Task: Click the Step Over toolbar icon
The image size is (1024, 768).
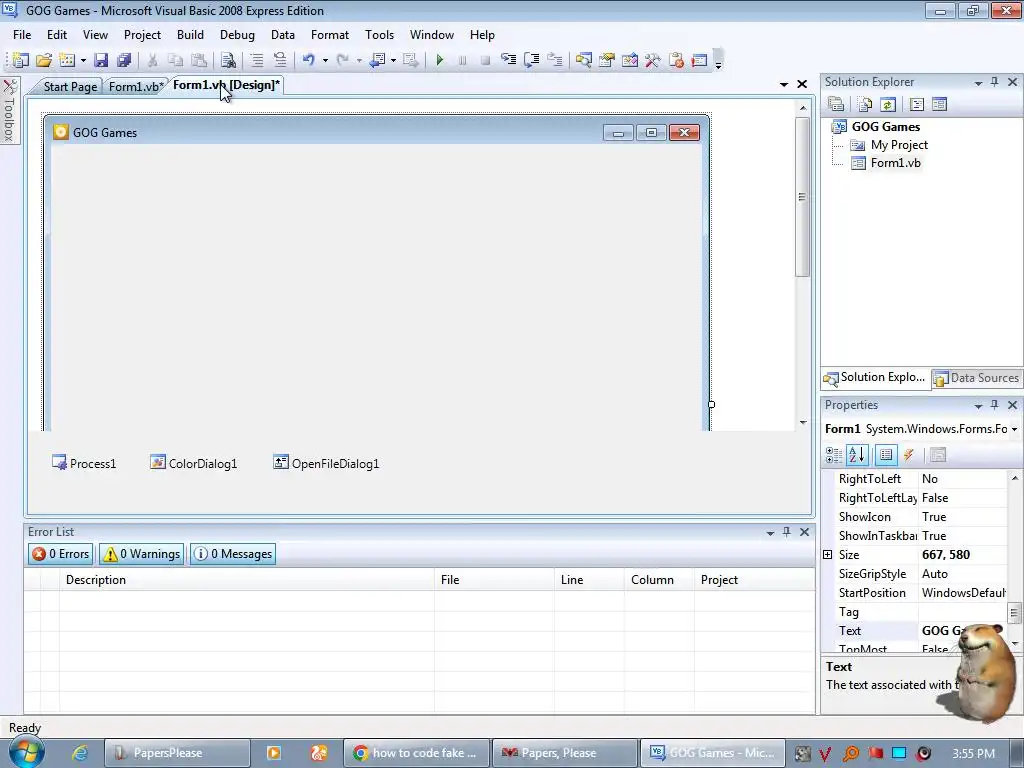Action: (x=532, y=60)
